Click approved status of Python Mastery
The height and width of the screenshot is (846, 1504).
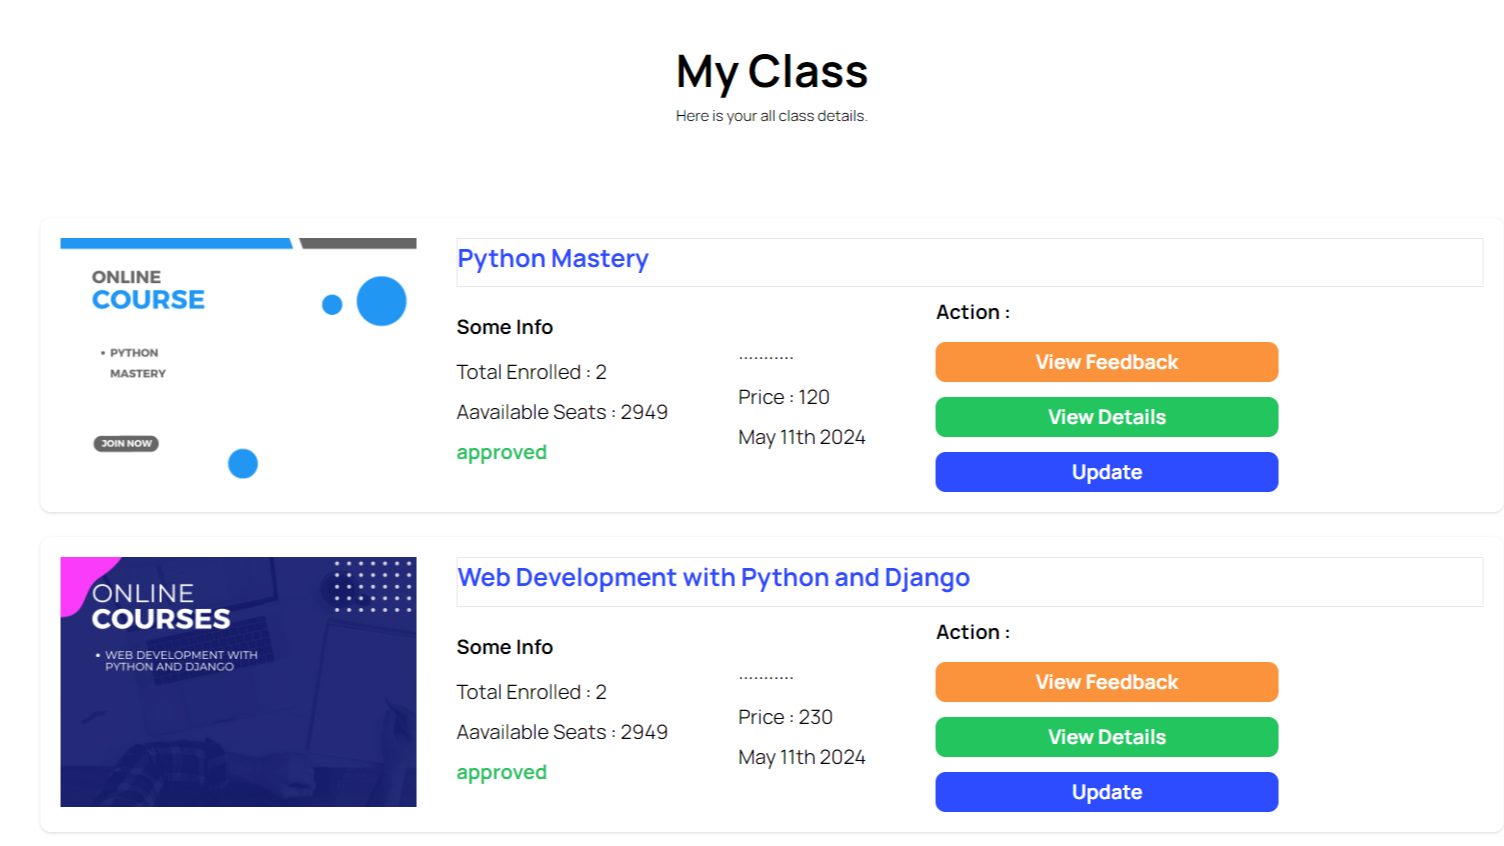point(501,452)
